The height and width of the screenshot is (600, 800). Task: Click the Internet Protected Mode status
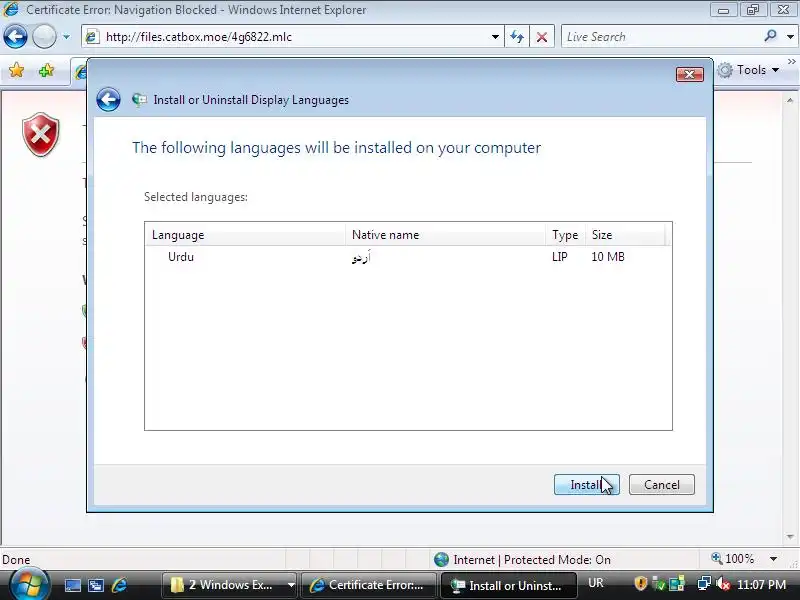522,560
